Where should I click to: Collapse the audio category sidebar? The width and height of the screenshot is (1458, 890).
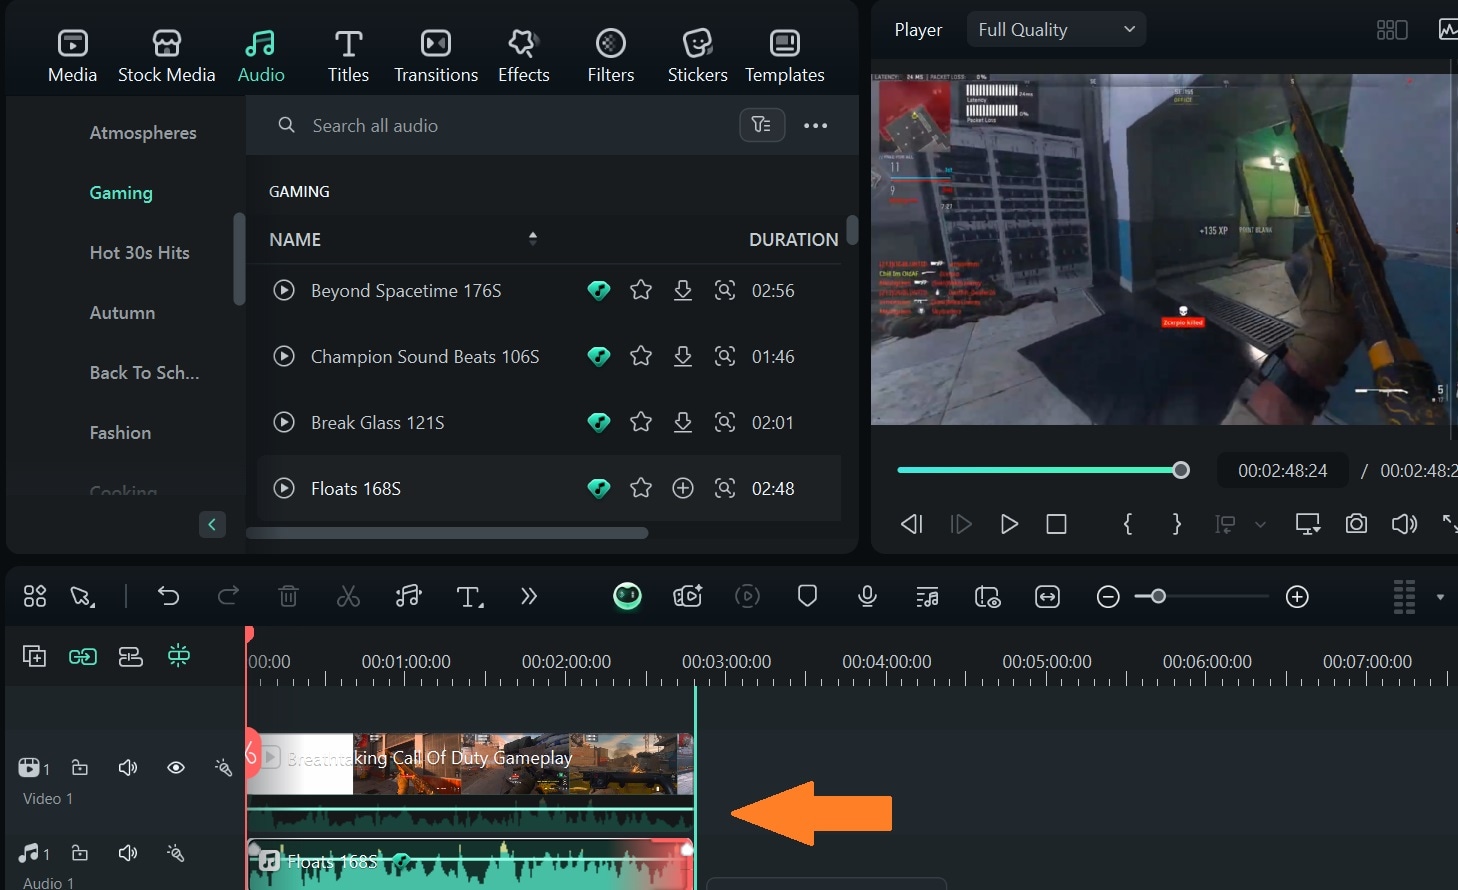click(x=212, y=525)
